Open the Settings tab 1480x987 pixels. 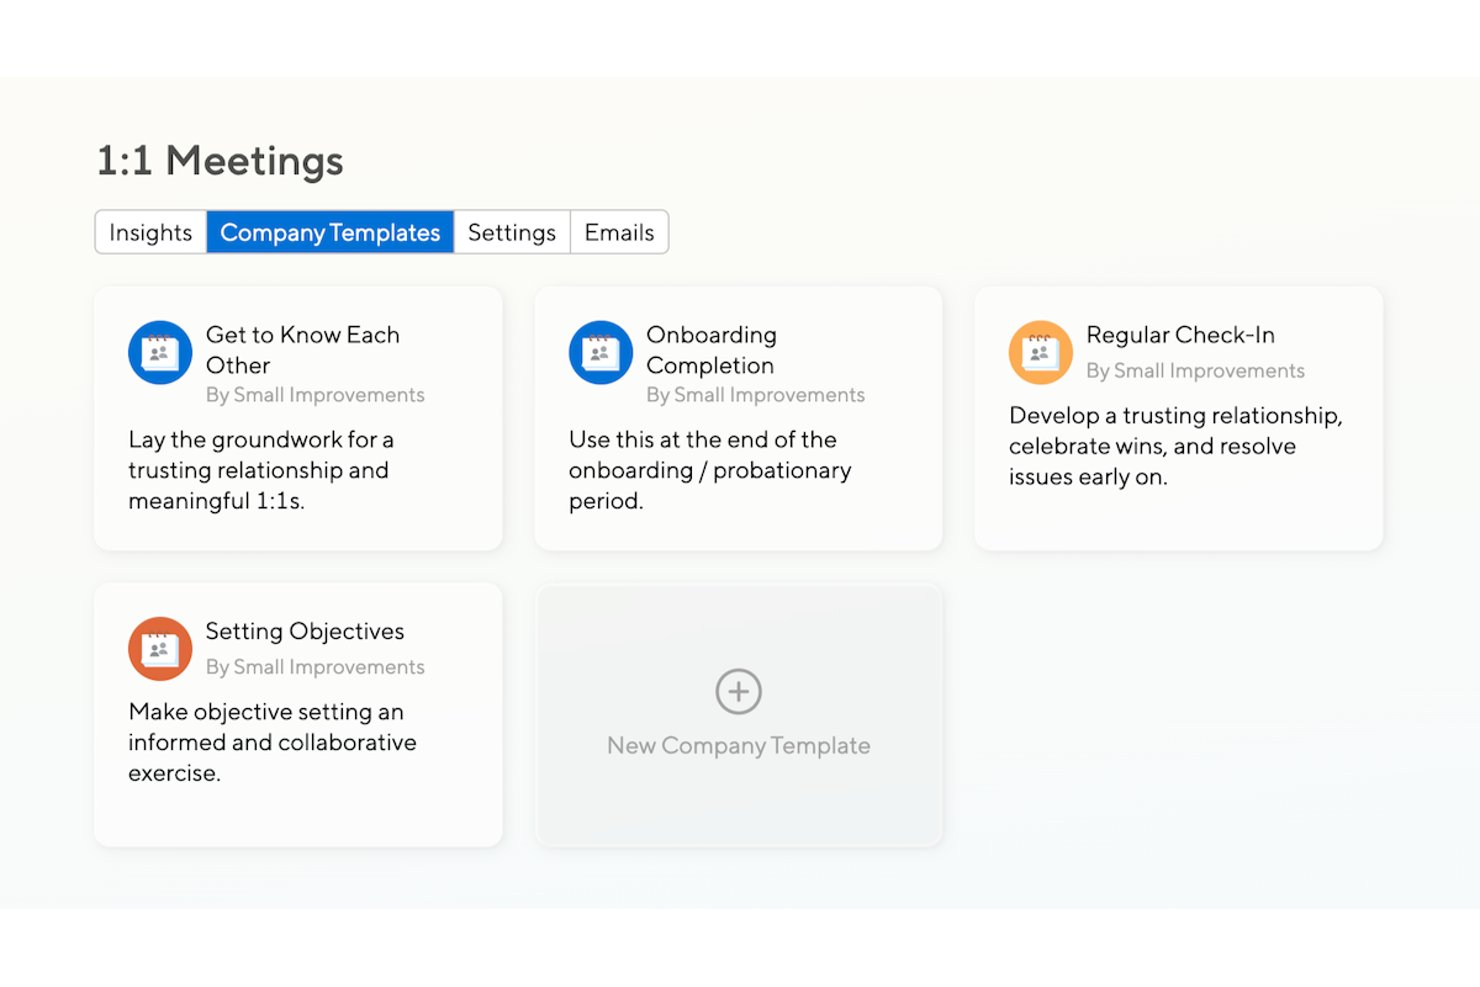tap(512, 232)
